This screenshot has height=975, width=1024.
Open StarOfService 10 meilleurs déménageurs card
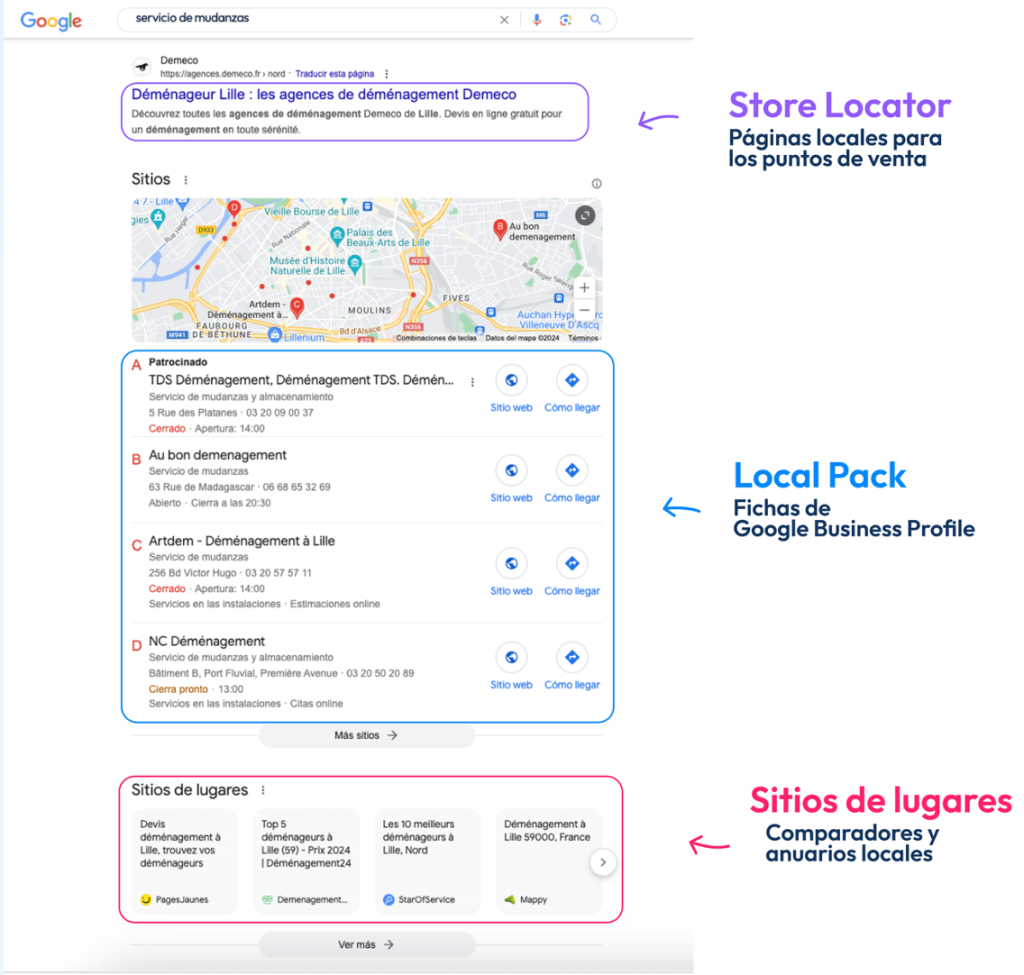428,861
